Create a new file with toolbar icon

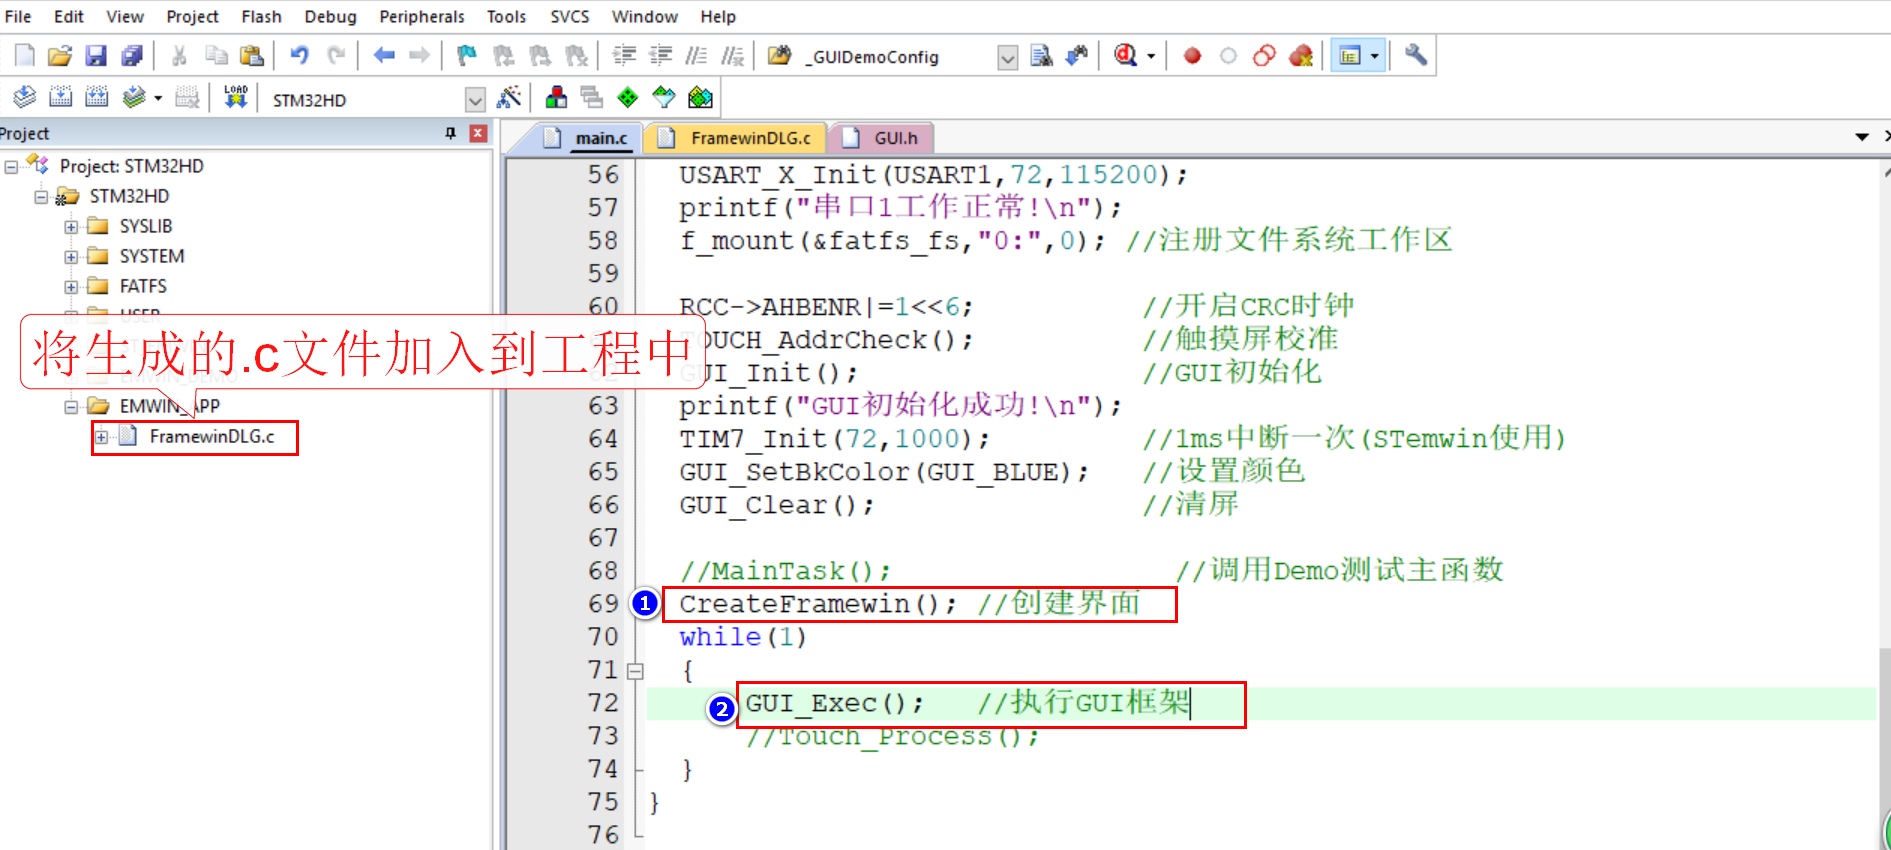[x=24, y=56]
